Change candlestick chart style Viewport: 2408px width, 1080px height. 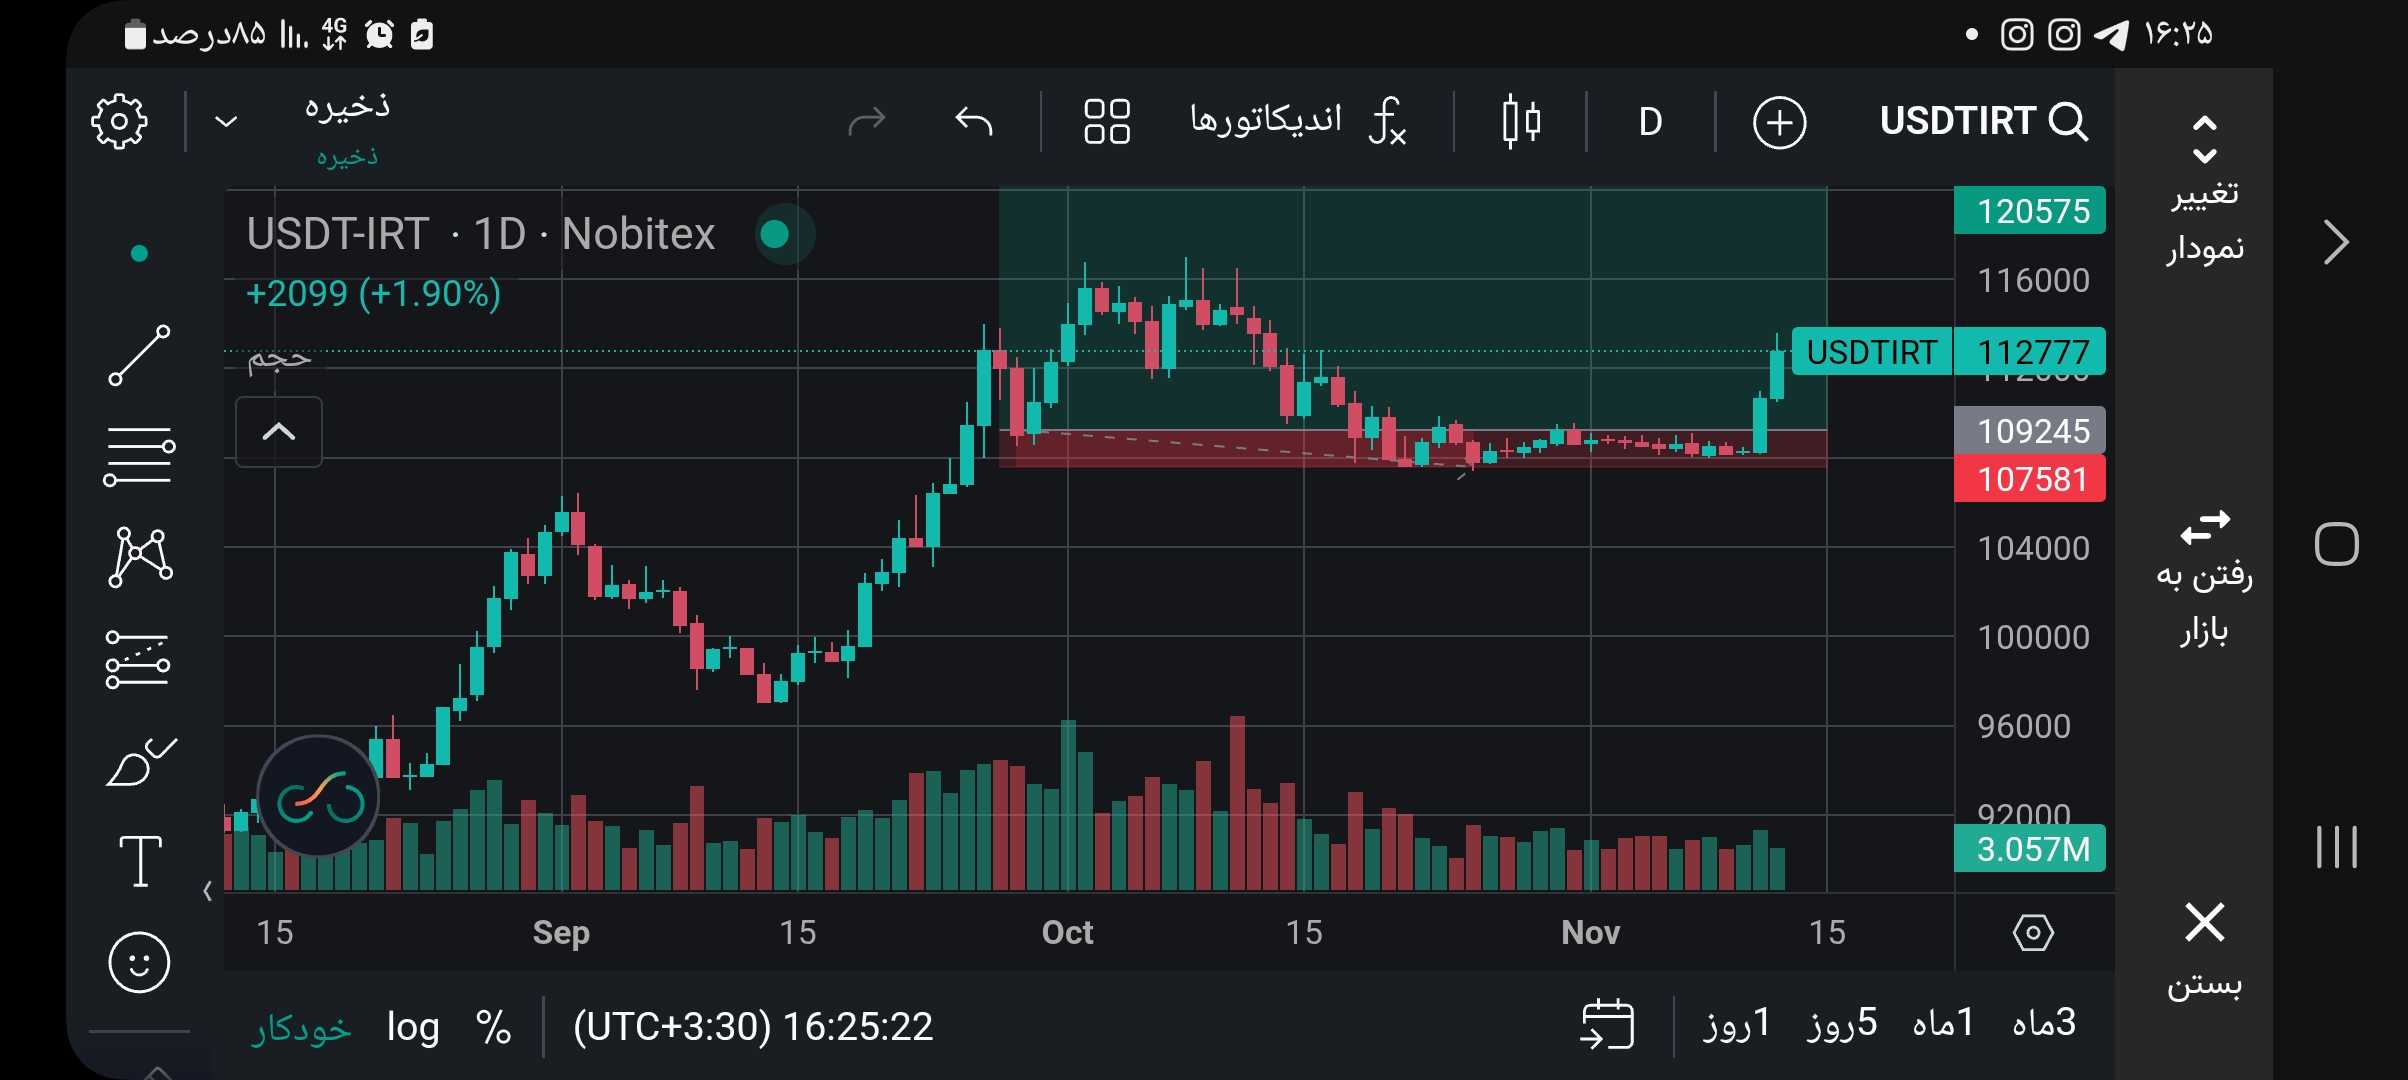(1521, 122)
